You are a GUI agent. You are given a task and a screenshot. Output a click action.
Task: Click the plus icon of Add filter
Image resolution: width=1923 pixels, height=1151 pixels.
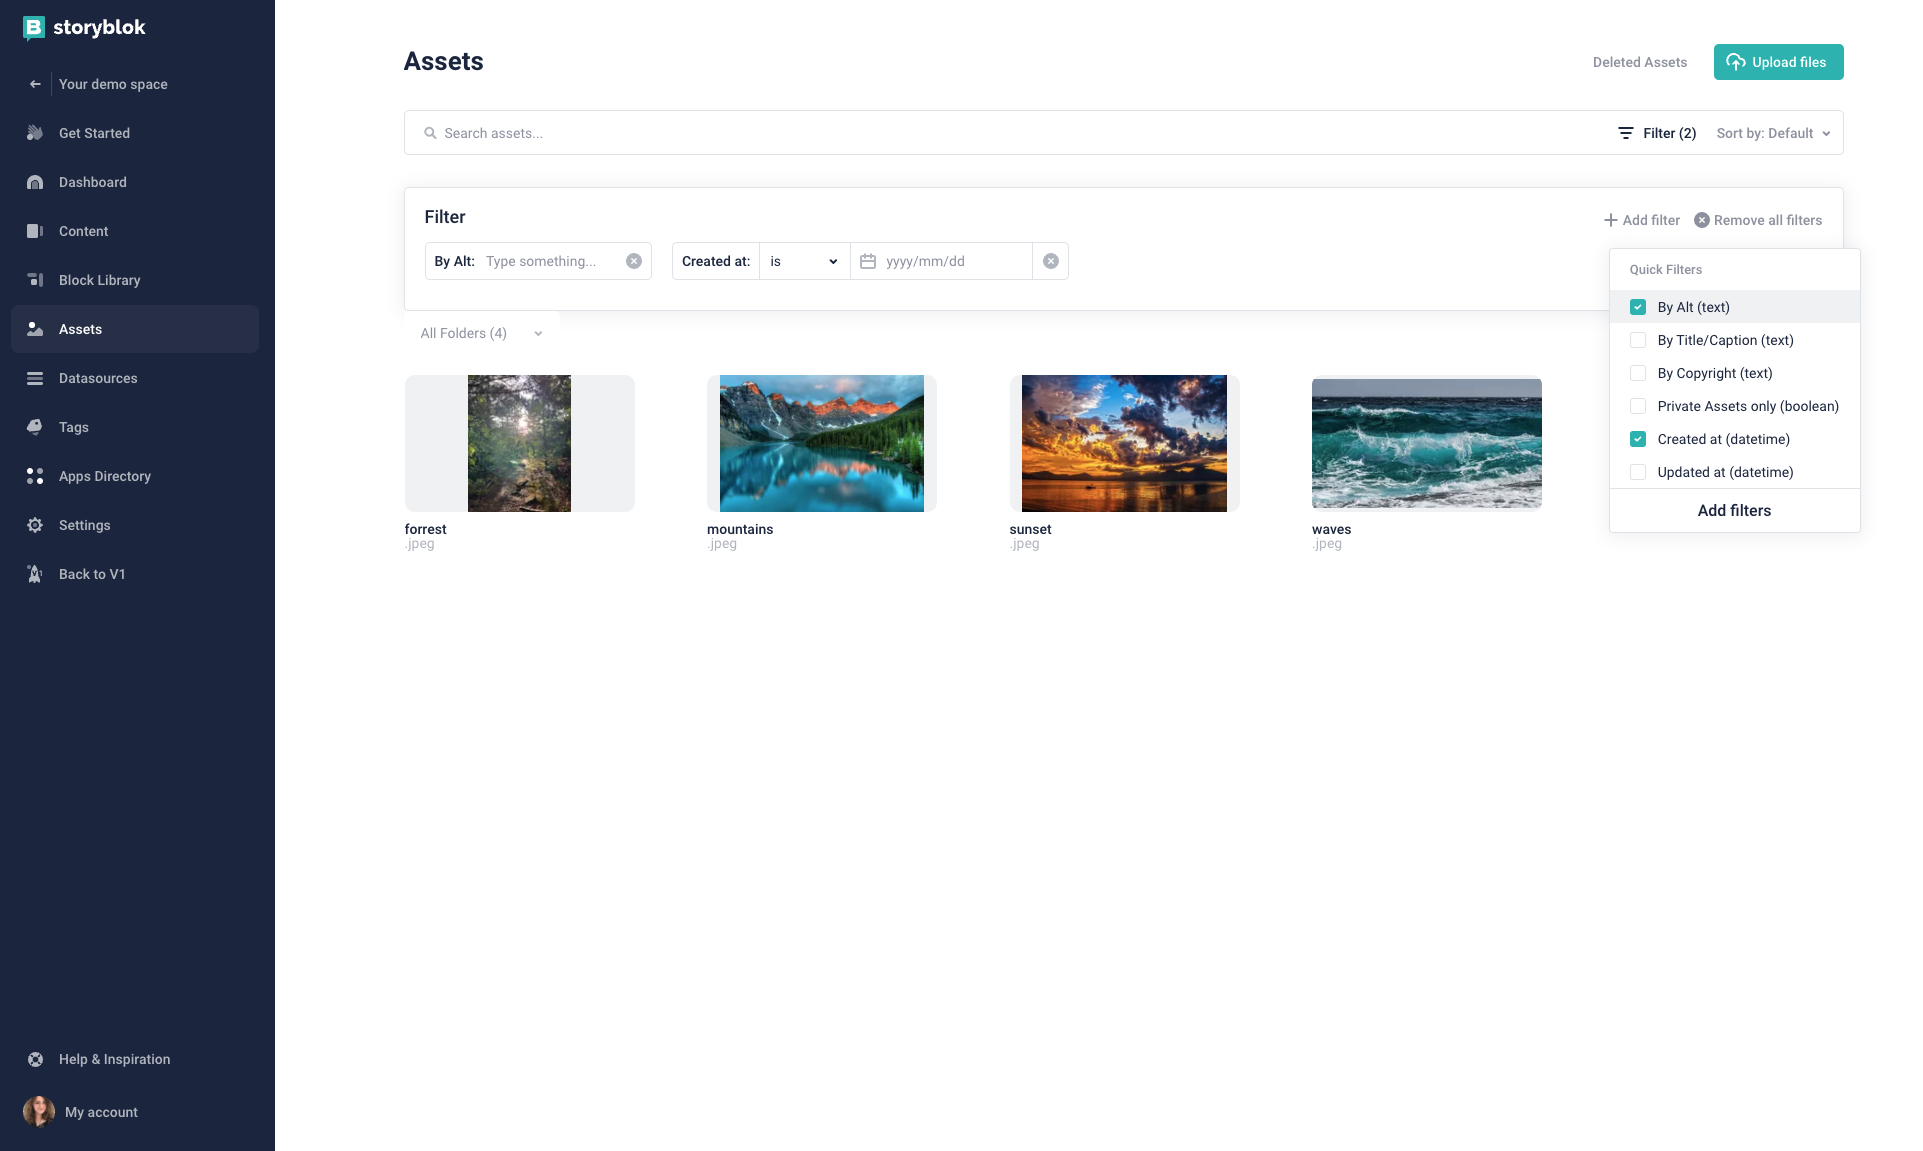[1610, 220]
